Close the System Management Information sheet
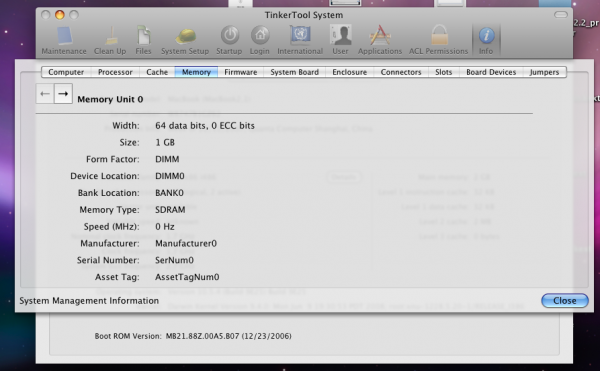This screenshot has width=600, height=371. click(565, 301)
